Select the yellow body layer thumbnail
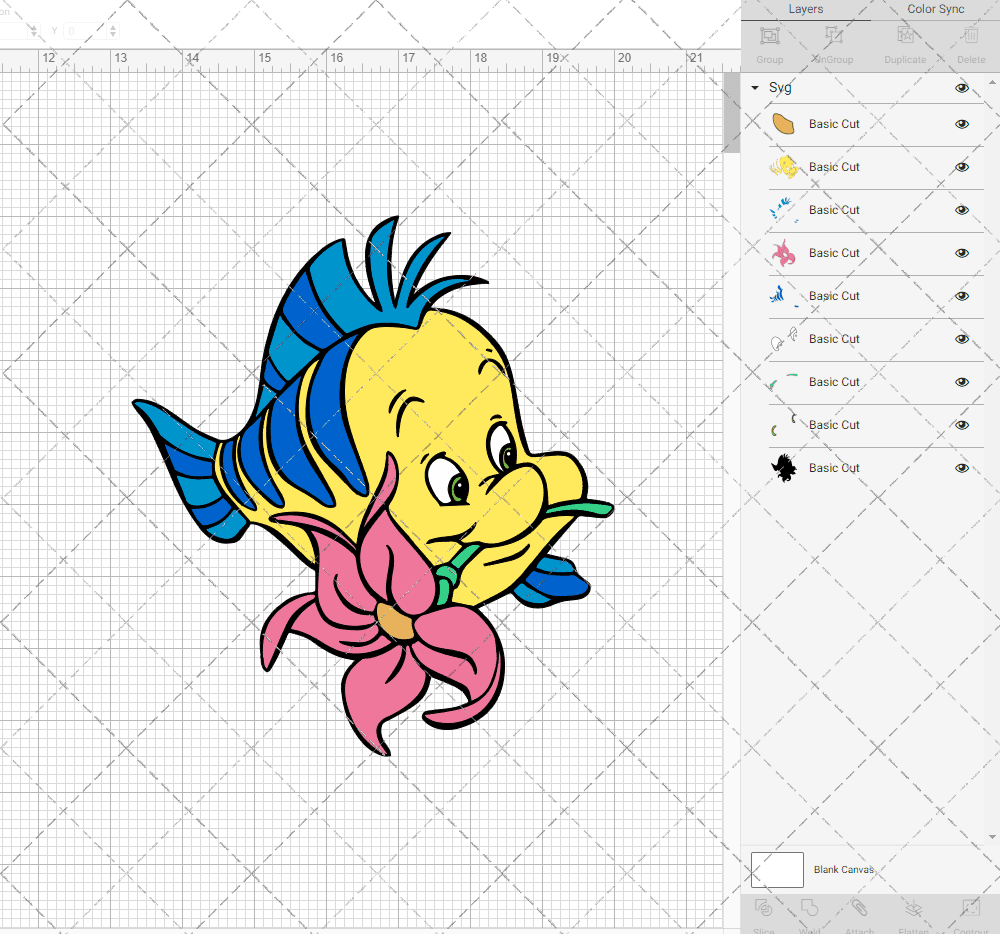Viewport: 1000px width, 934px height. (784, 167)
